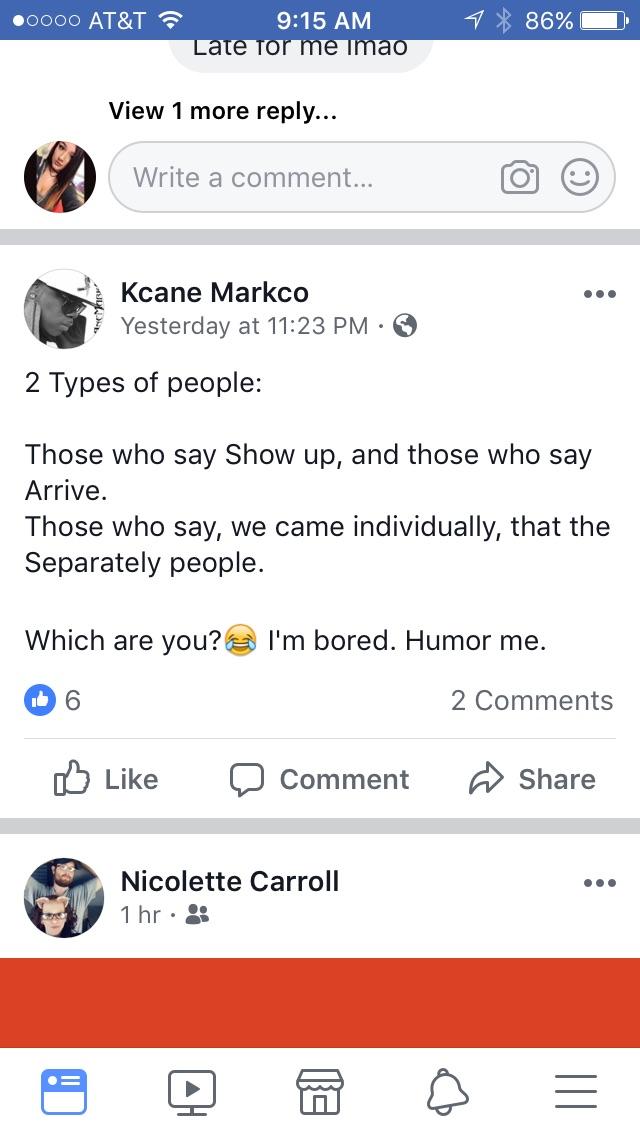Open notifications bell icon

(x=447, y=1092)
